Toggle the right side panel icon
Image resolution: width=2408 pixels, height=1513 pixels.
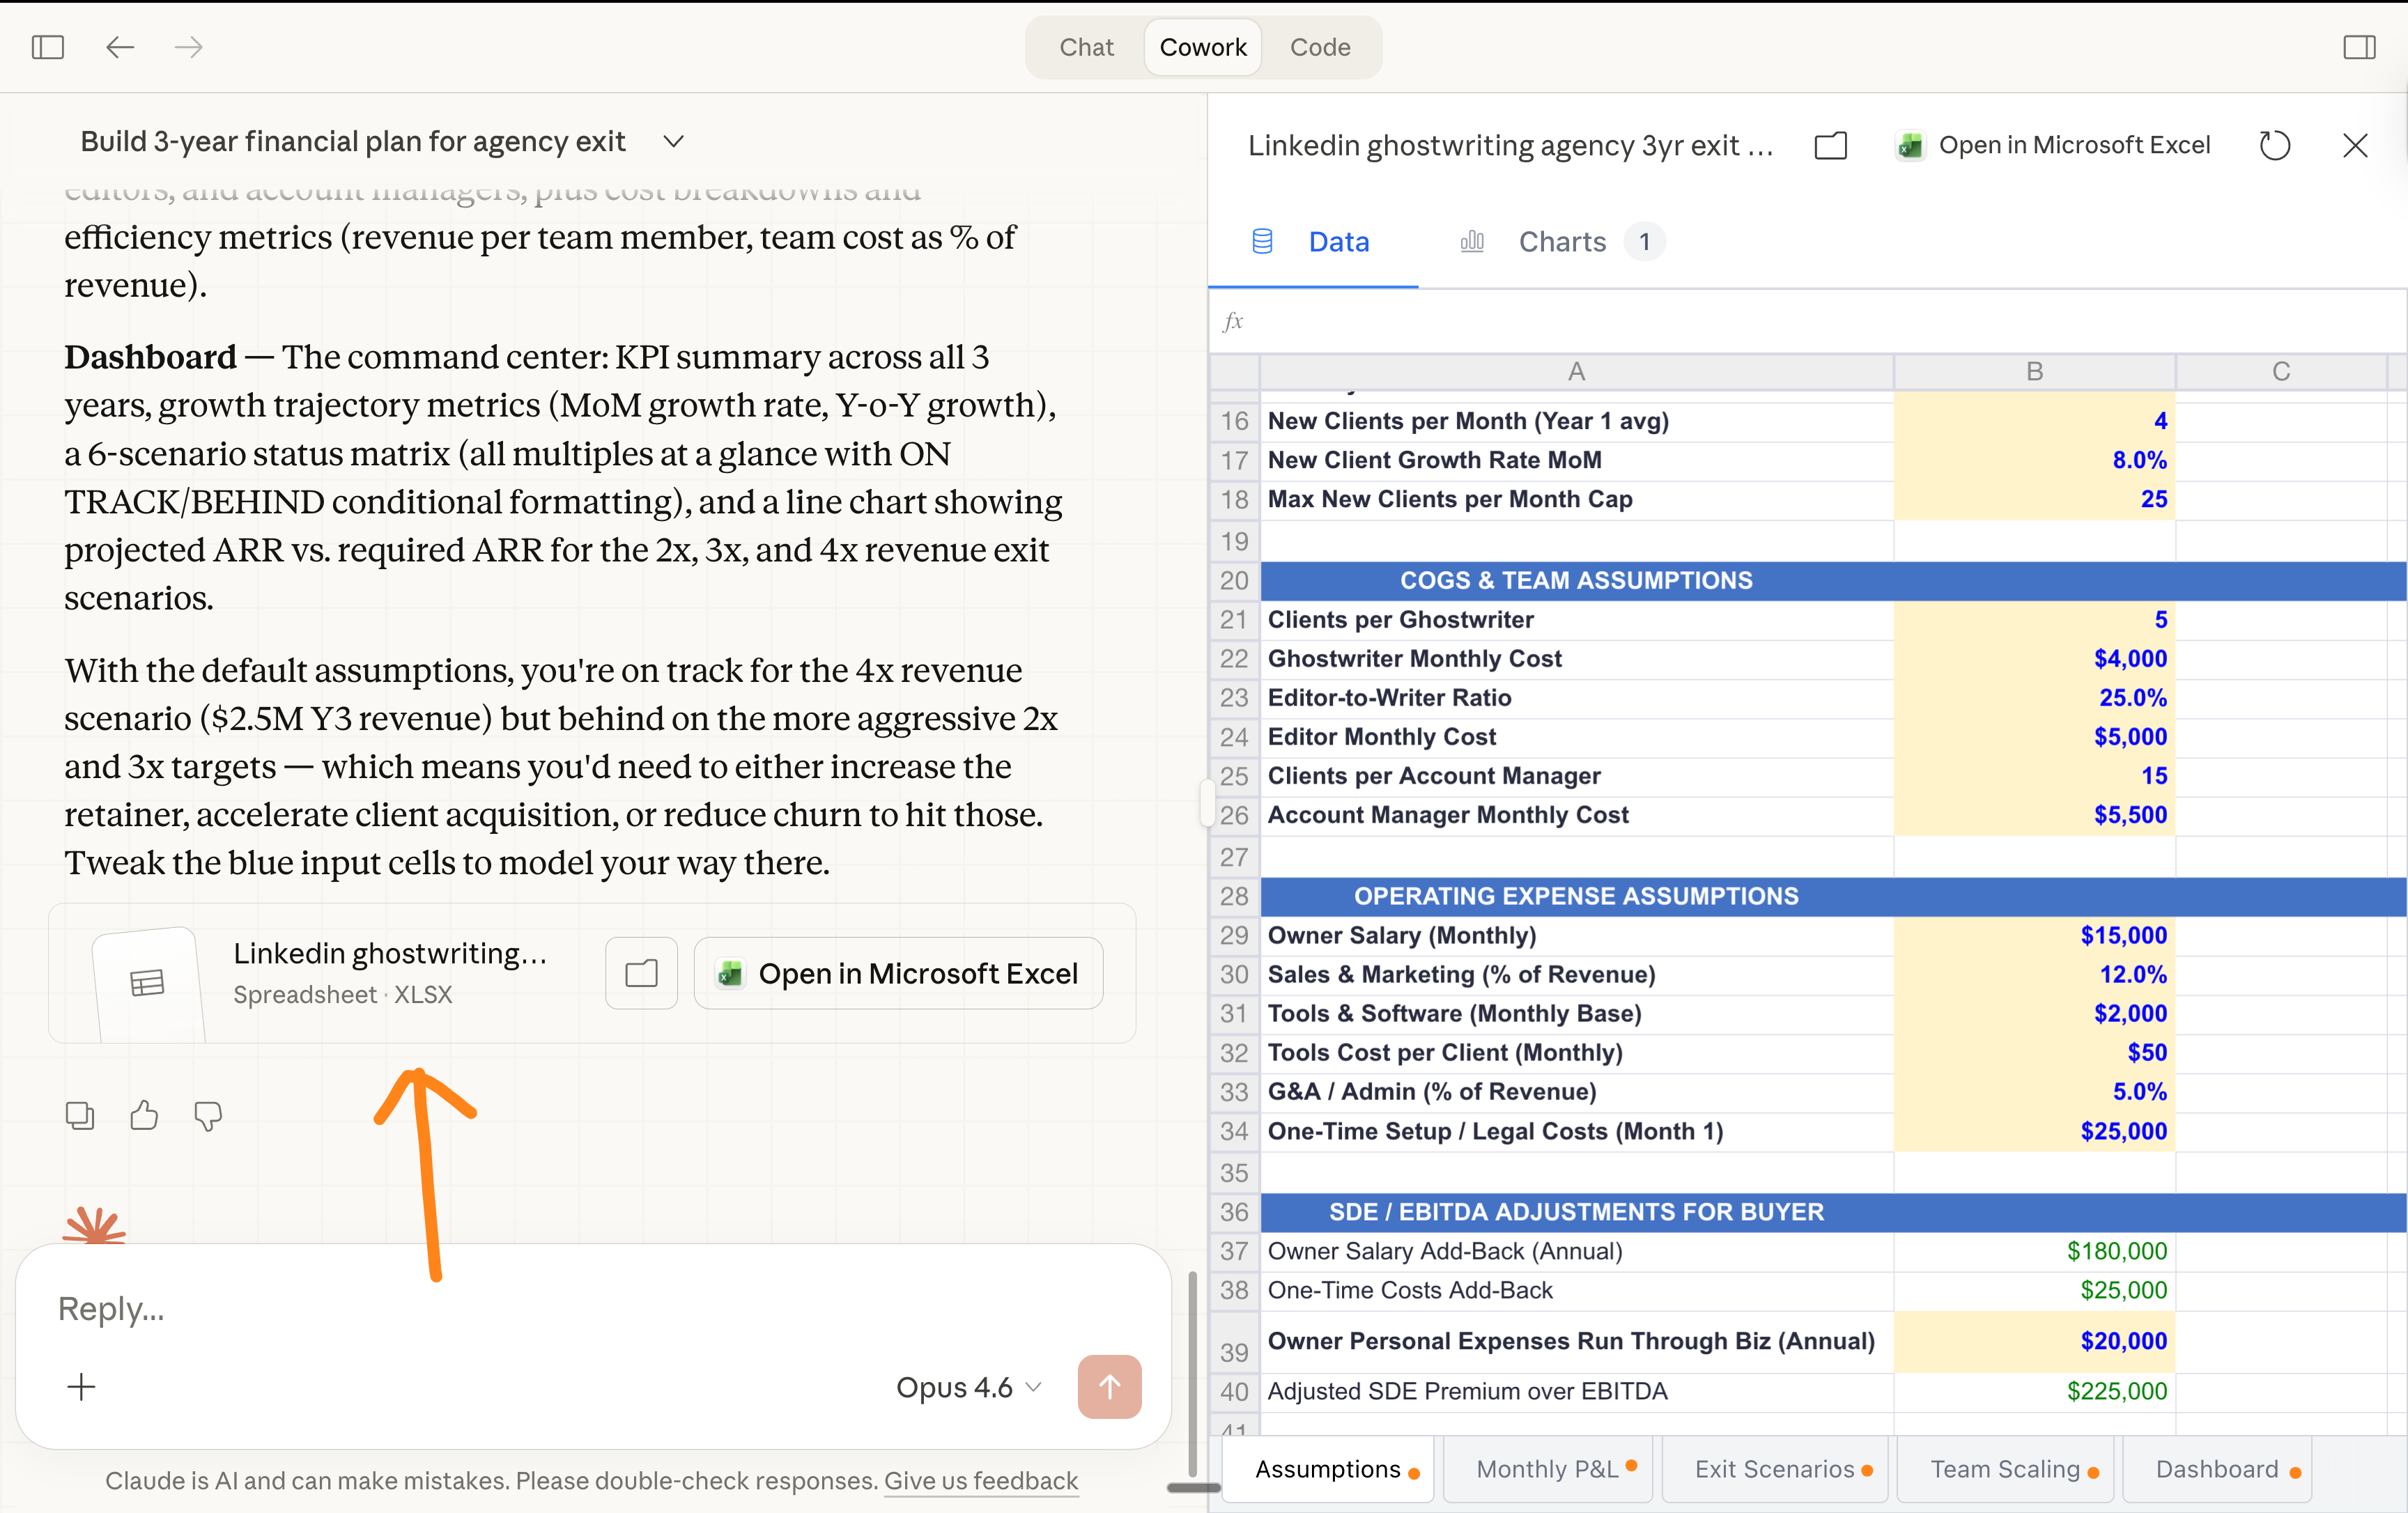(2359, 47)
